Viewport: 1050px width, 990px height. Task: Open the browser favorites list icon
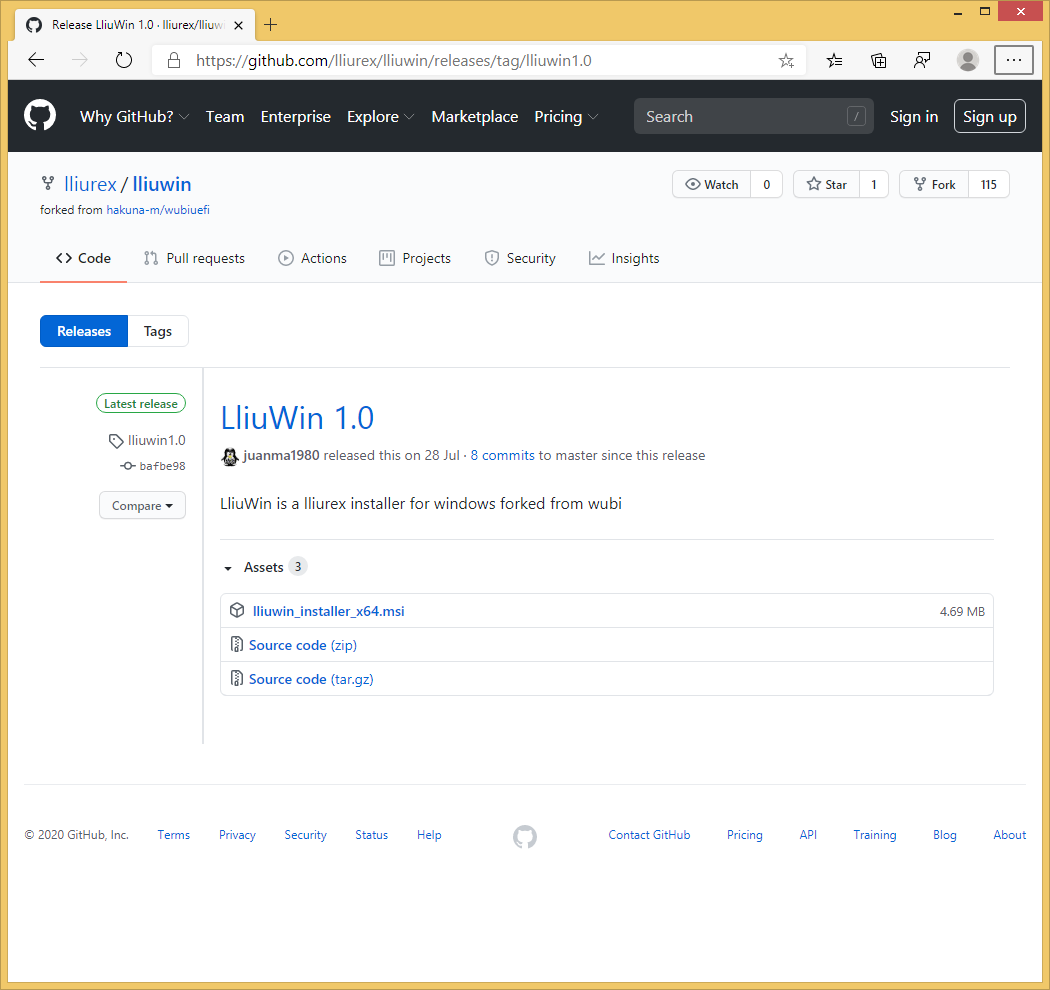834,60
